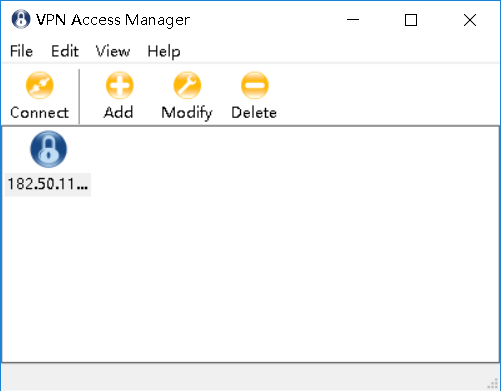This screenshot has height=391, width=501.
Task: Minimize the VPN Access Manager window
Action: tap(353, 20)
